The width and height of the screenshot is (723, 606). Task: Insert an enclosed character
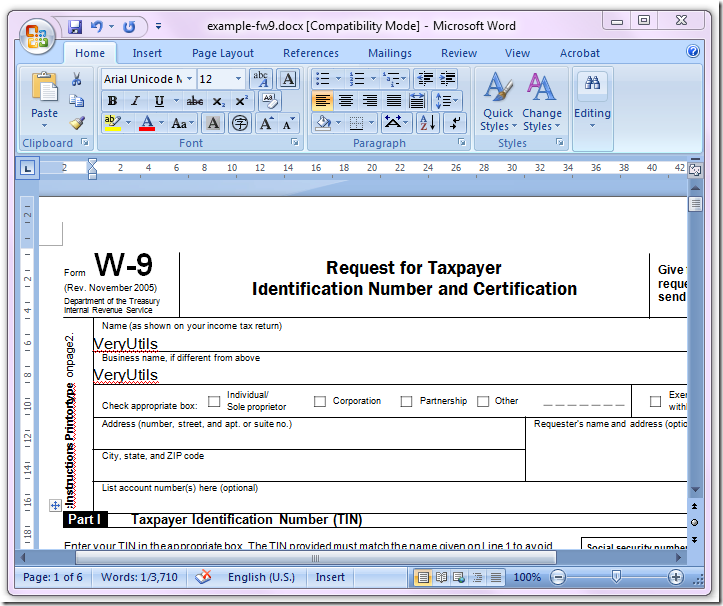tap(240, 123)
